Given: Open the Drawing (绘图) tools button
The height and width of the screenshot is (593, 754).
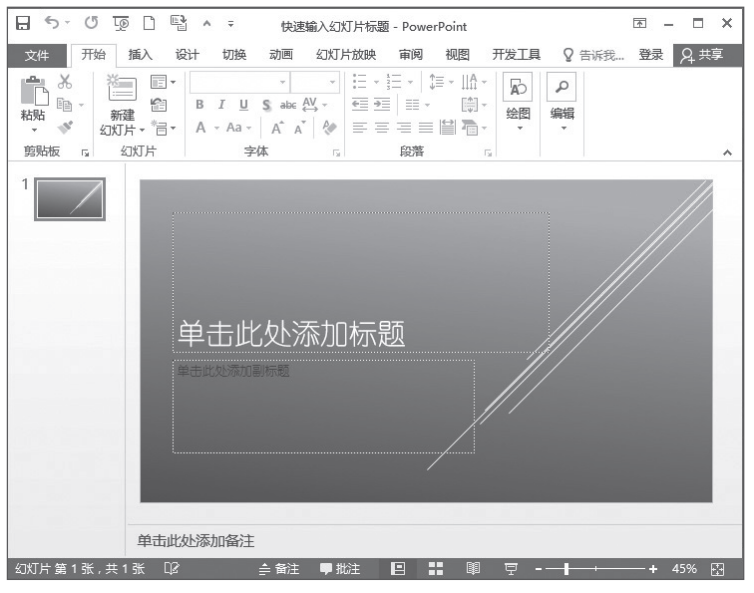Looking at the screenshot, I should tap(518, 102).
